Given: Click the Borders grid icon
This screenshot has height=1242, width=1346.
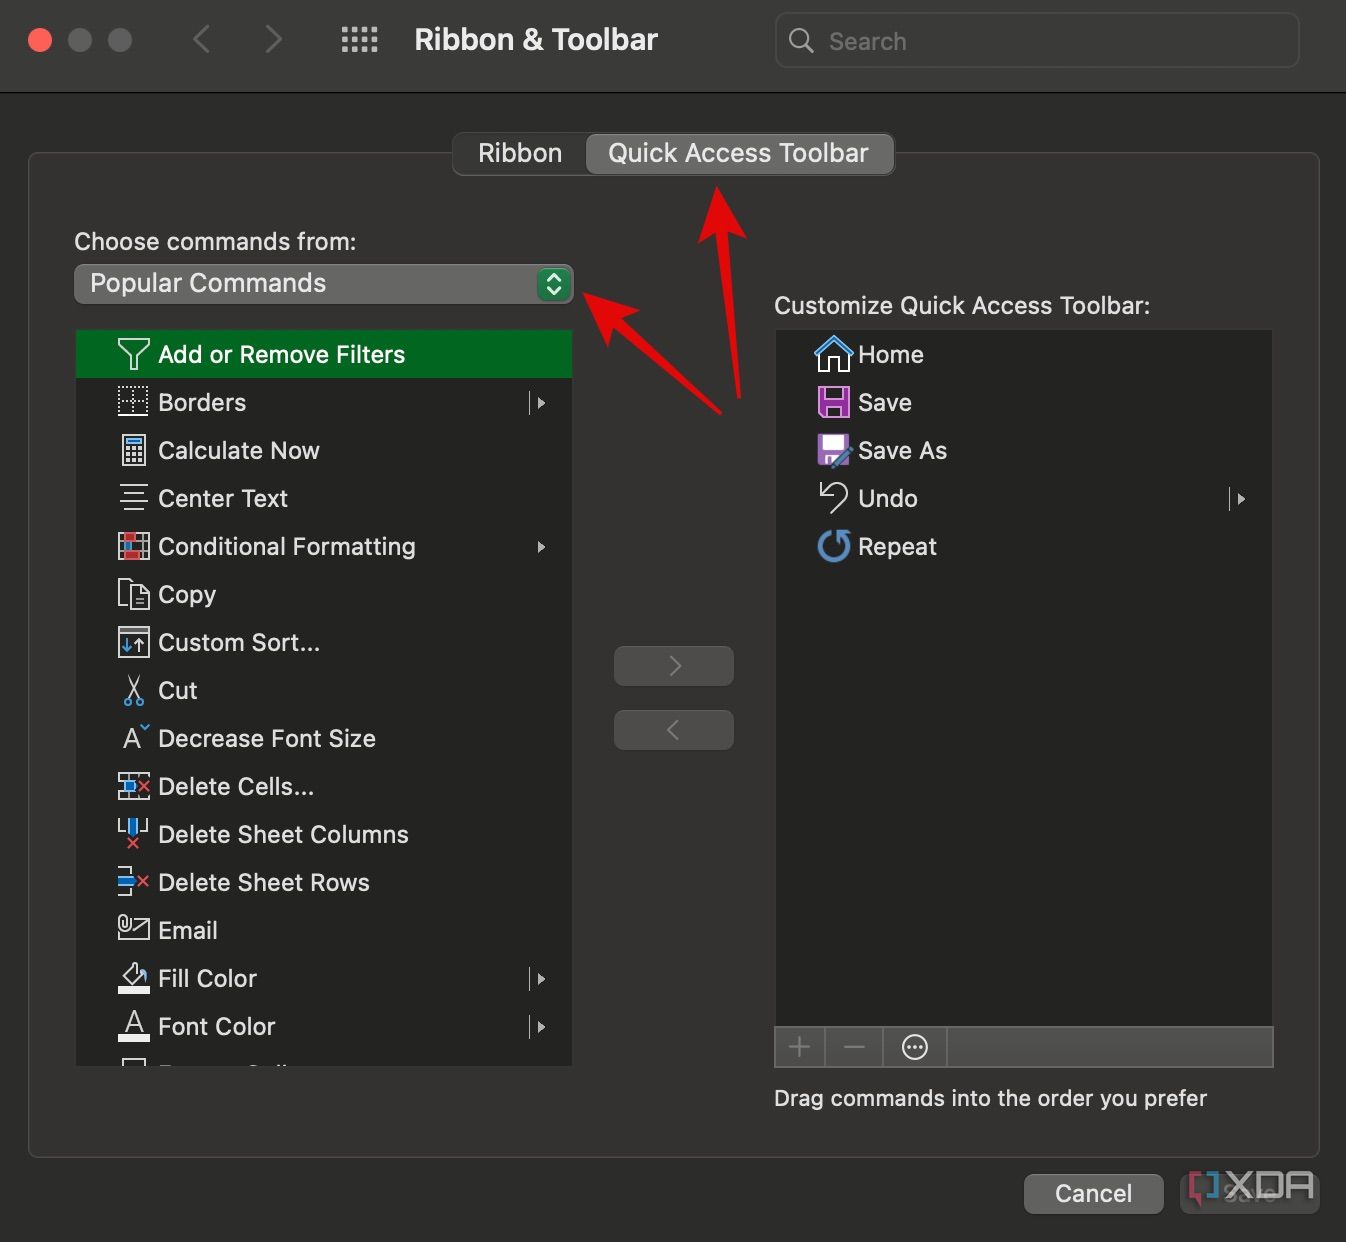Looking at the screenshot, I should pyautogui.click(x=133, y=402).
